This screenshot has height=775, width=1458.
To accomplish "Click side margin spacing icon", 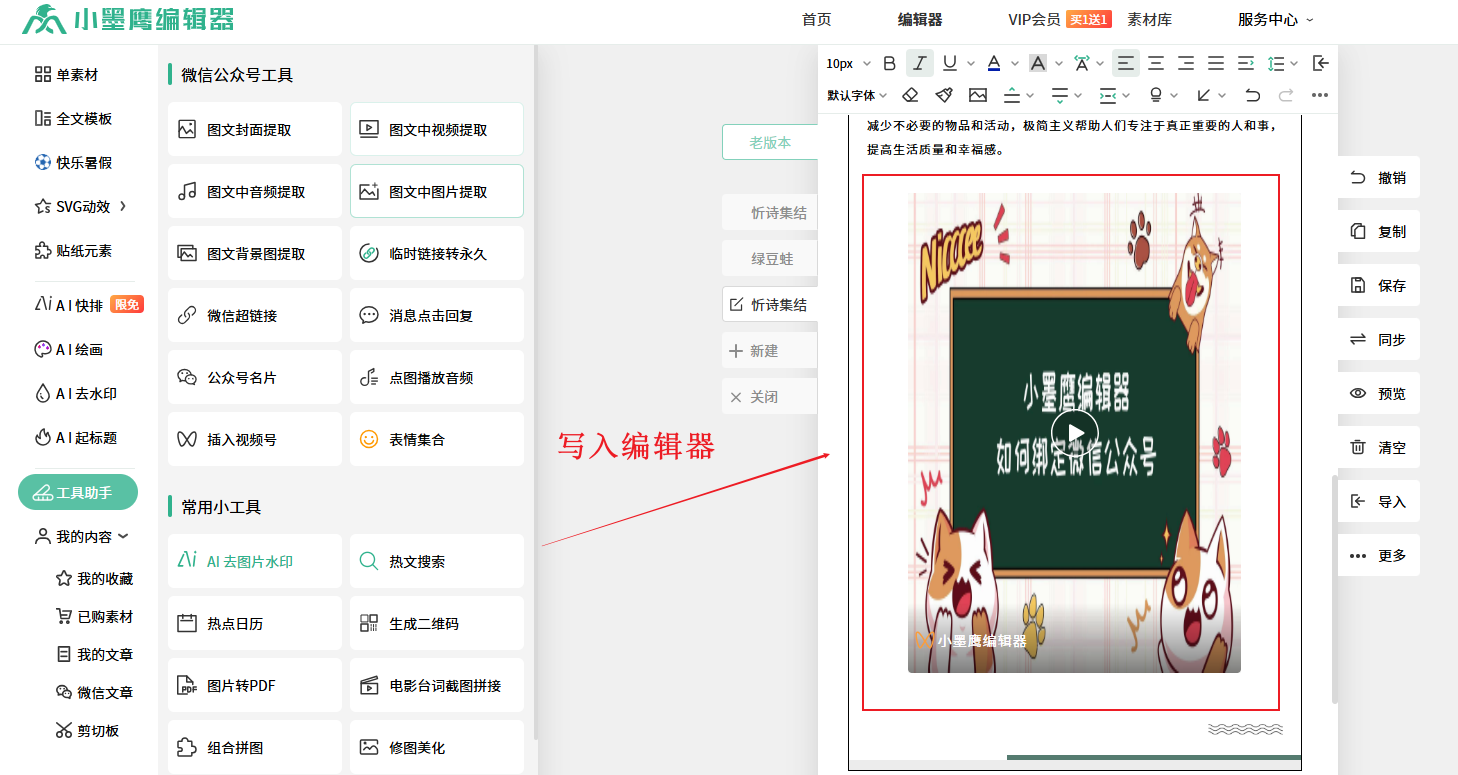I will point(1107,95).
